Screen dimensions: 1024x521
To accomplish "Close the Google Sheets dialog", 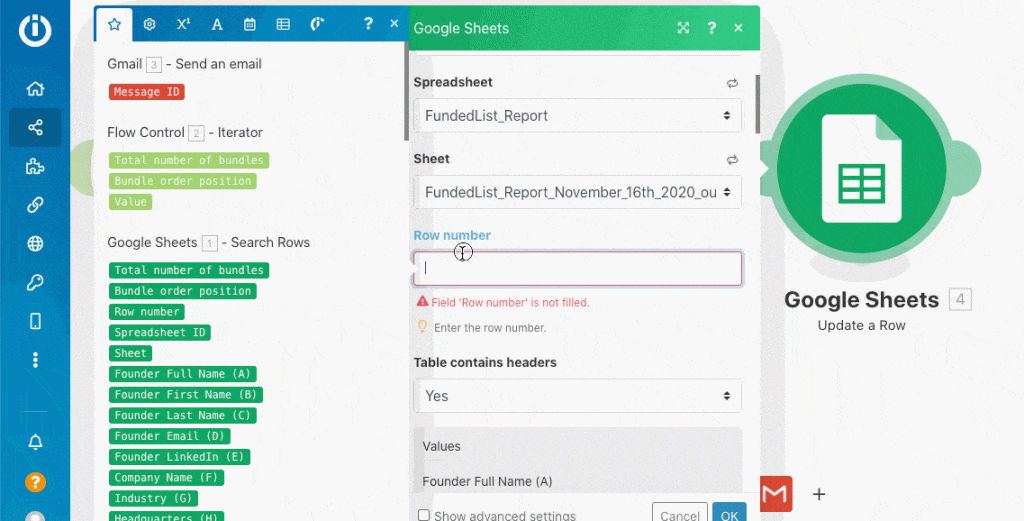I will click(738, 28).
